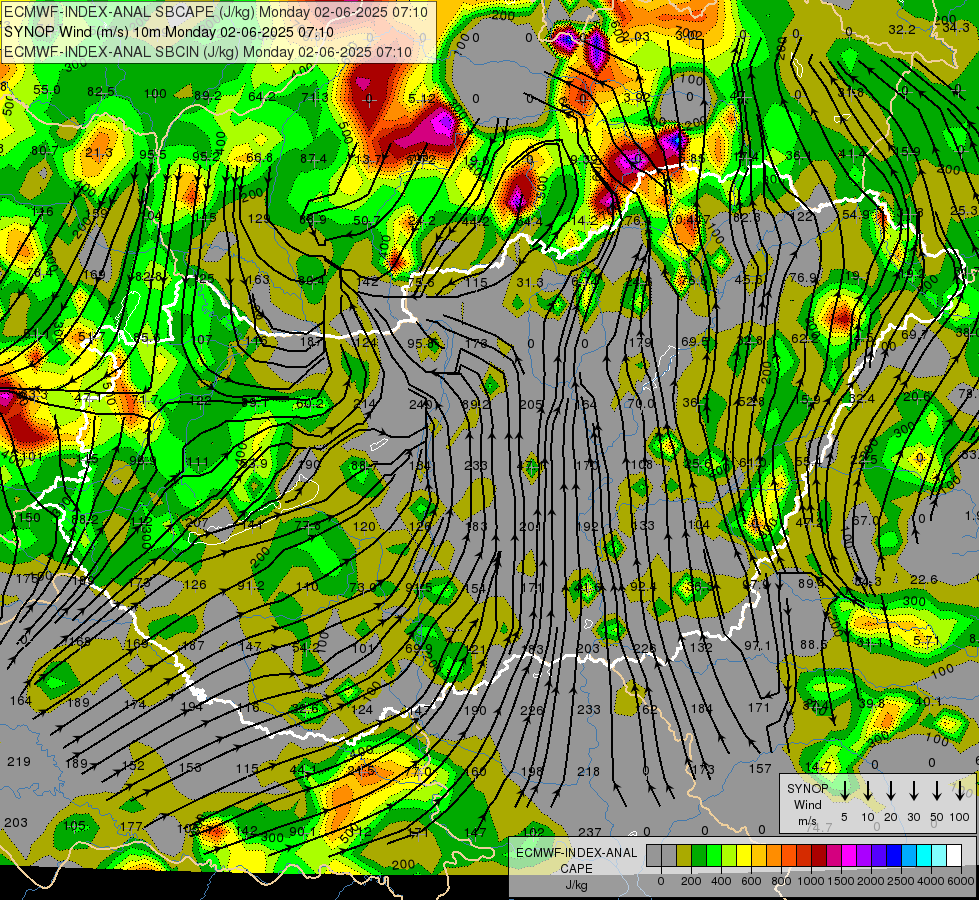Screen dimensions: 979x900
Task: Click the wind arrow above 5 in legend
Action: [845, 790]
